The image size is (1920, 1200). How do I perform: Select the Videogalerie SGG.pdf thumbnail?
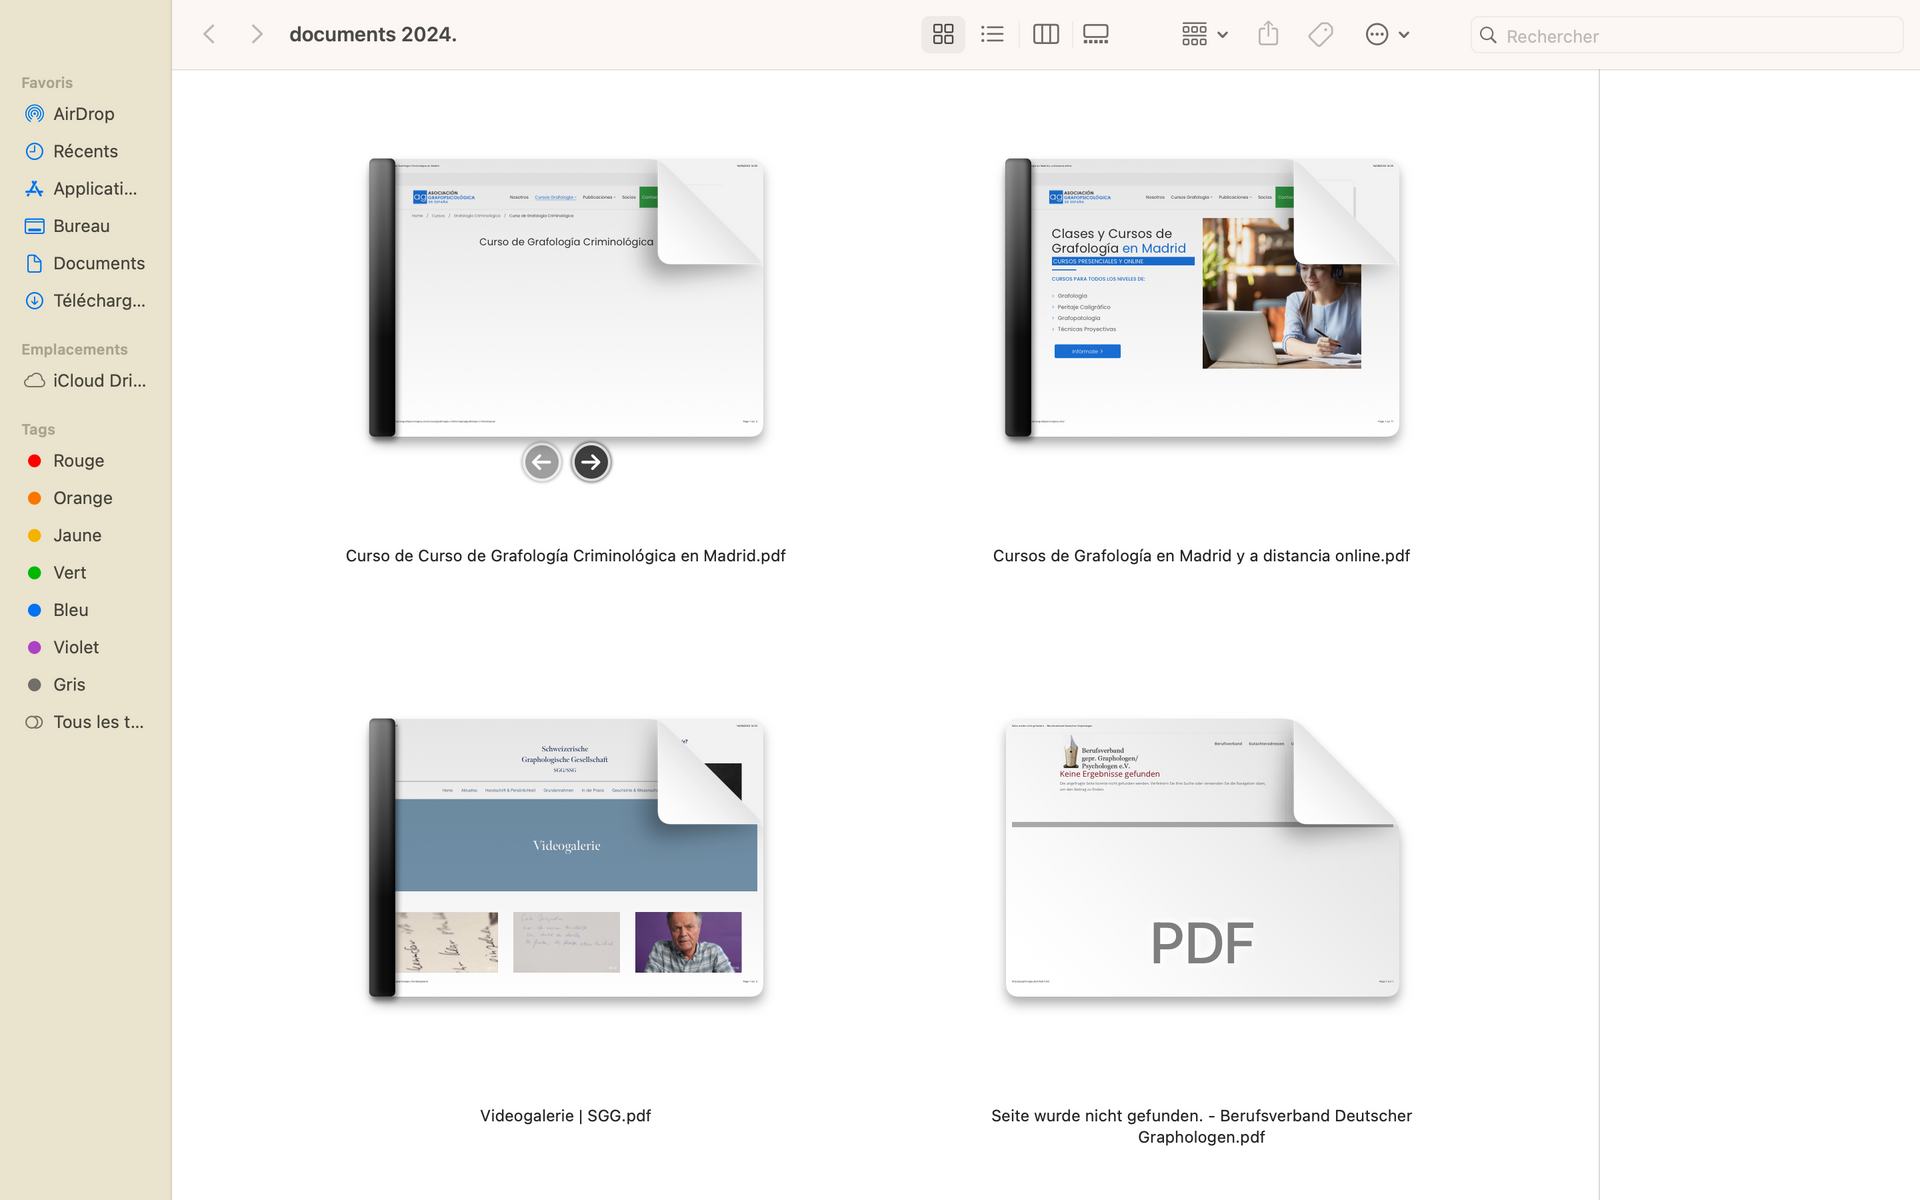566,857
